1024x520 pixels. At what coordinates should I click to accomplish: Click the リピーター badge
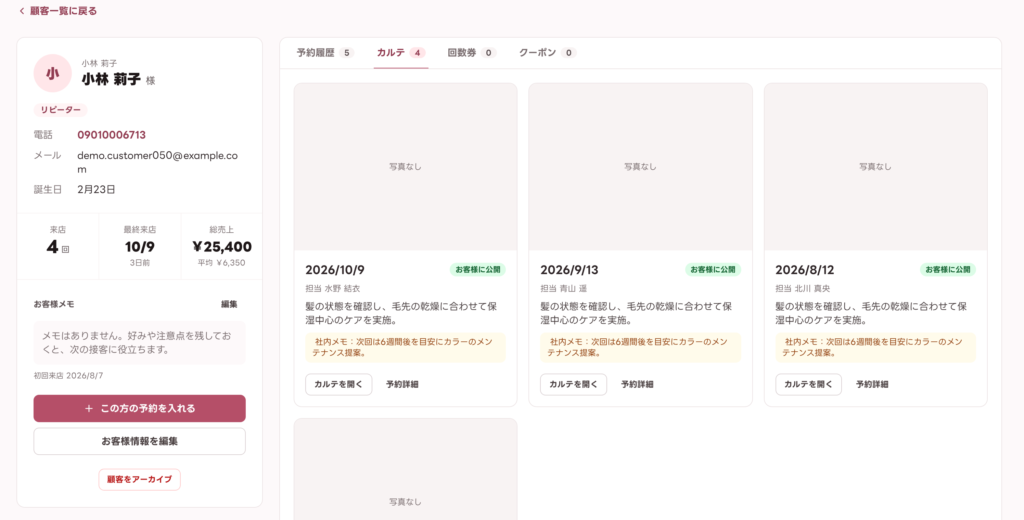tap(60, 110)
